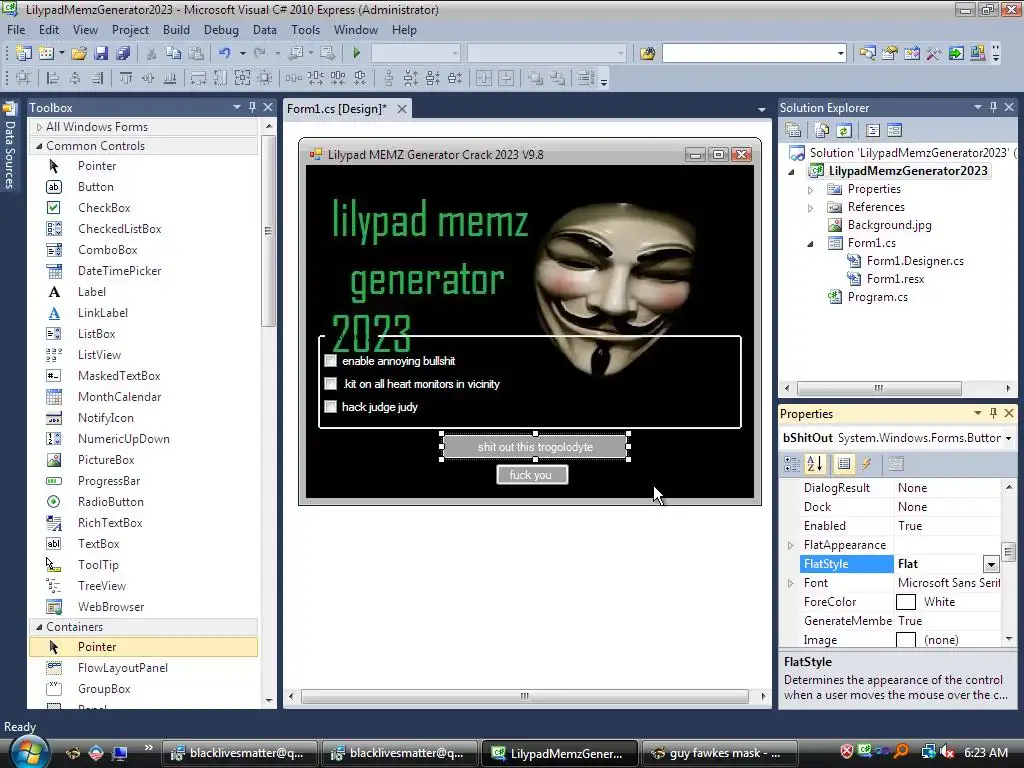Click the Copy toolbar icon
This screenshot has width=1024, height=768.
point(173,53)
